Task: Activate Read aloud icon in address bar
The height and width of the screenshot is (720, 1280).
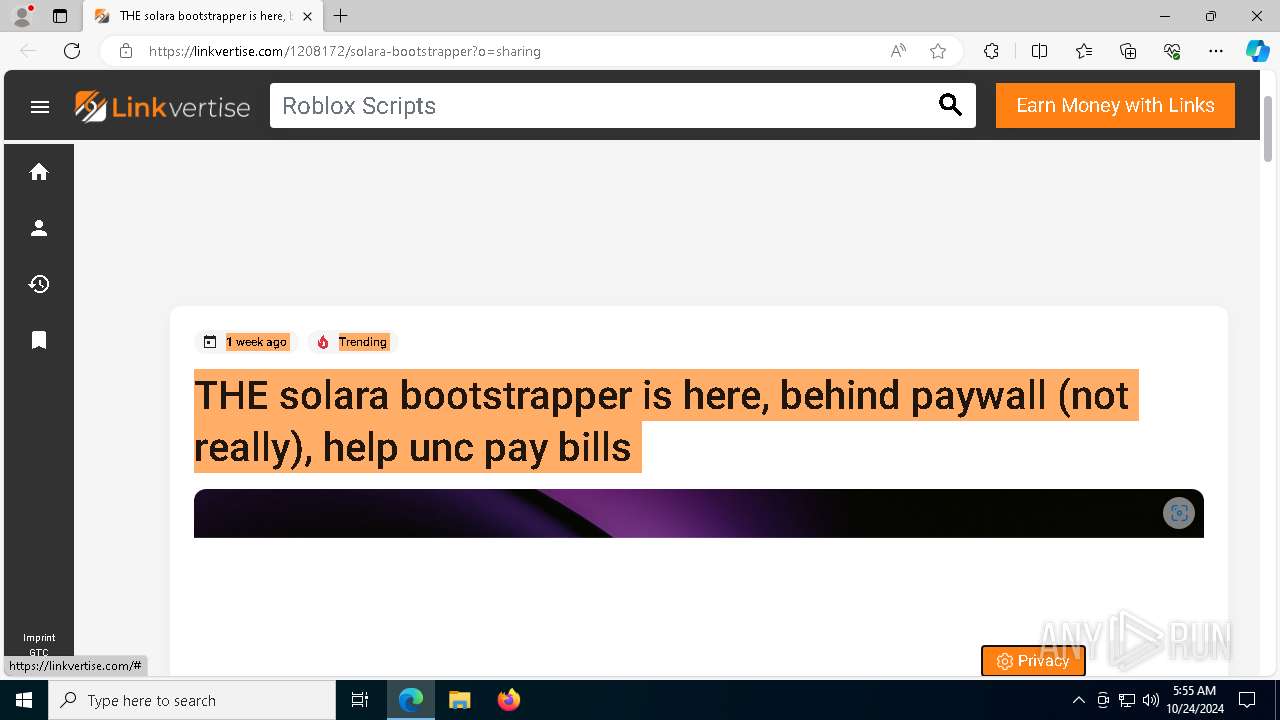Action: 898,51
